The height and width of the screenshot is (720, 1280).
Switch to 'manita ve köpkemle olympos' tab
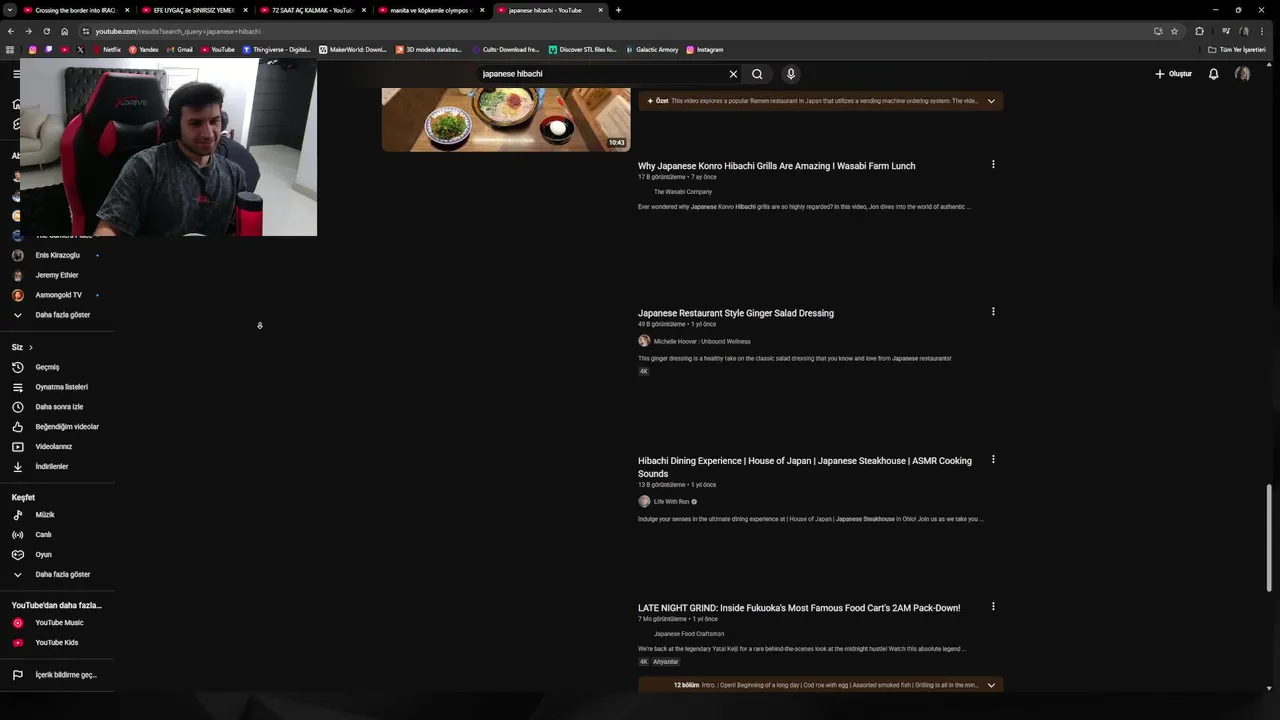point(430,10)
